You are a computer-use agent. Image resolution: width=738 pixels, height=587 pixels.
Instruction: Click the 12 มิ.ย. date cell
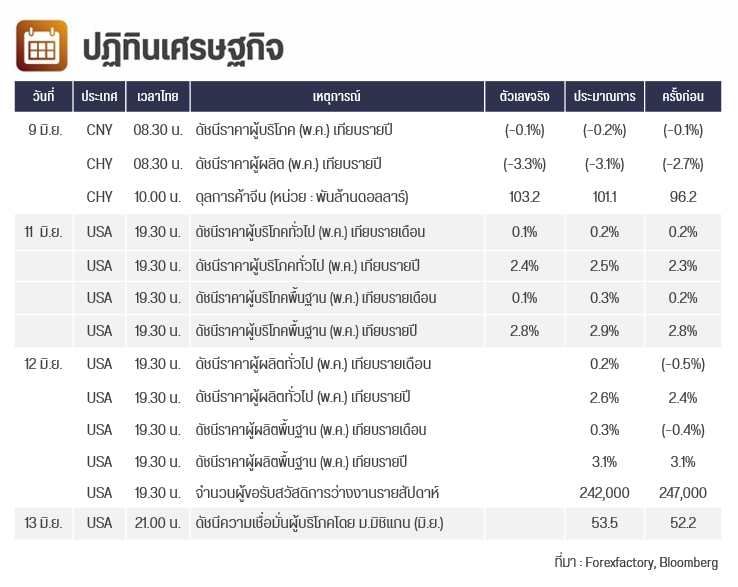(x=43, y=363)
